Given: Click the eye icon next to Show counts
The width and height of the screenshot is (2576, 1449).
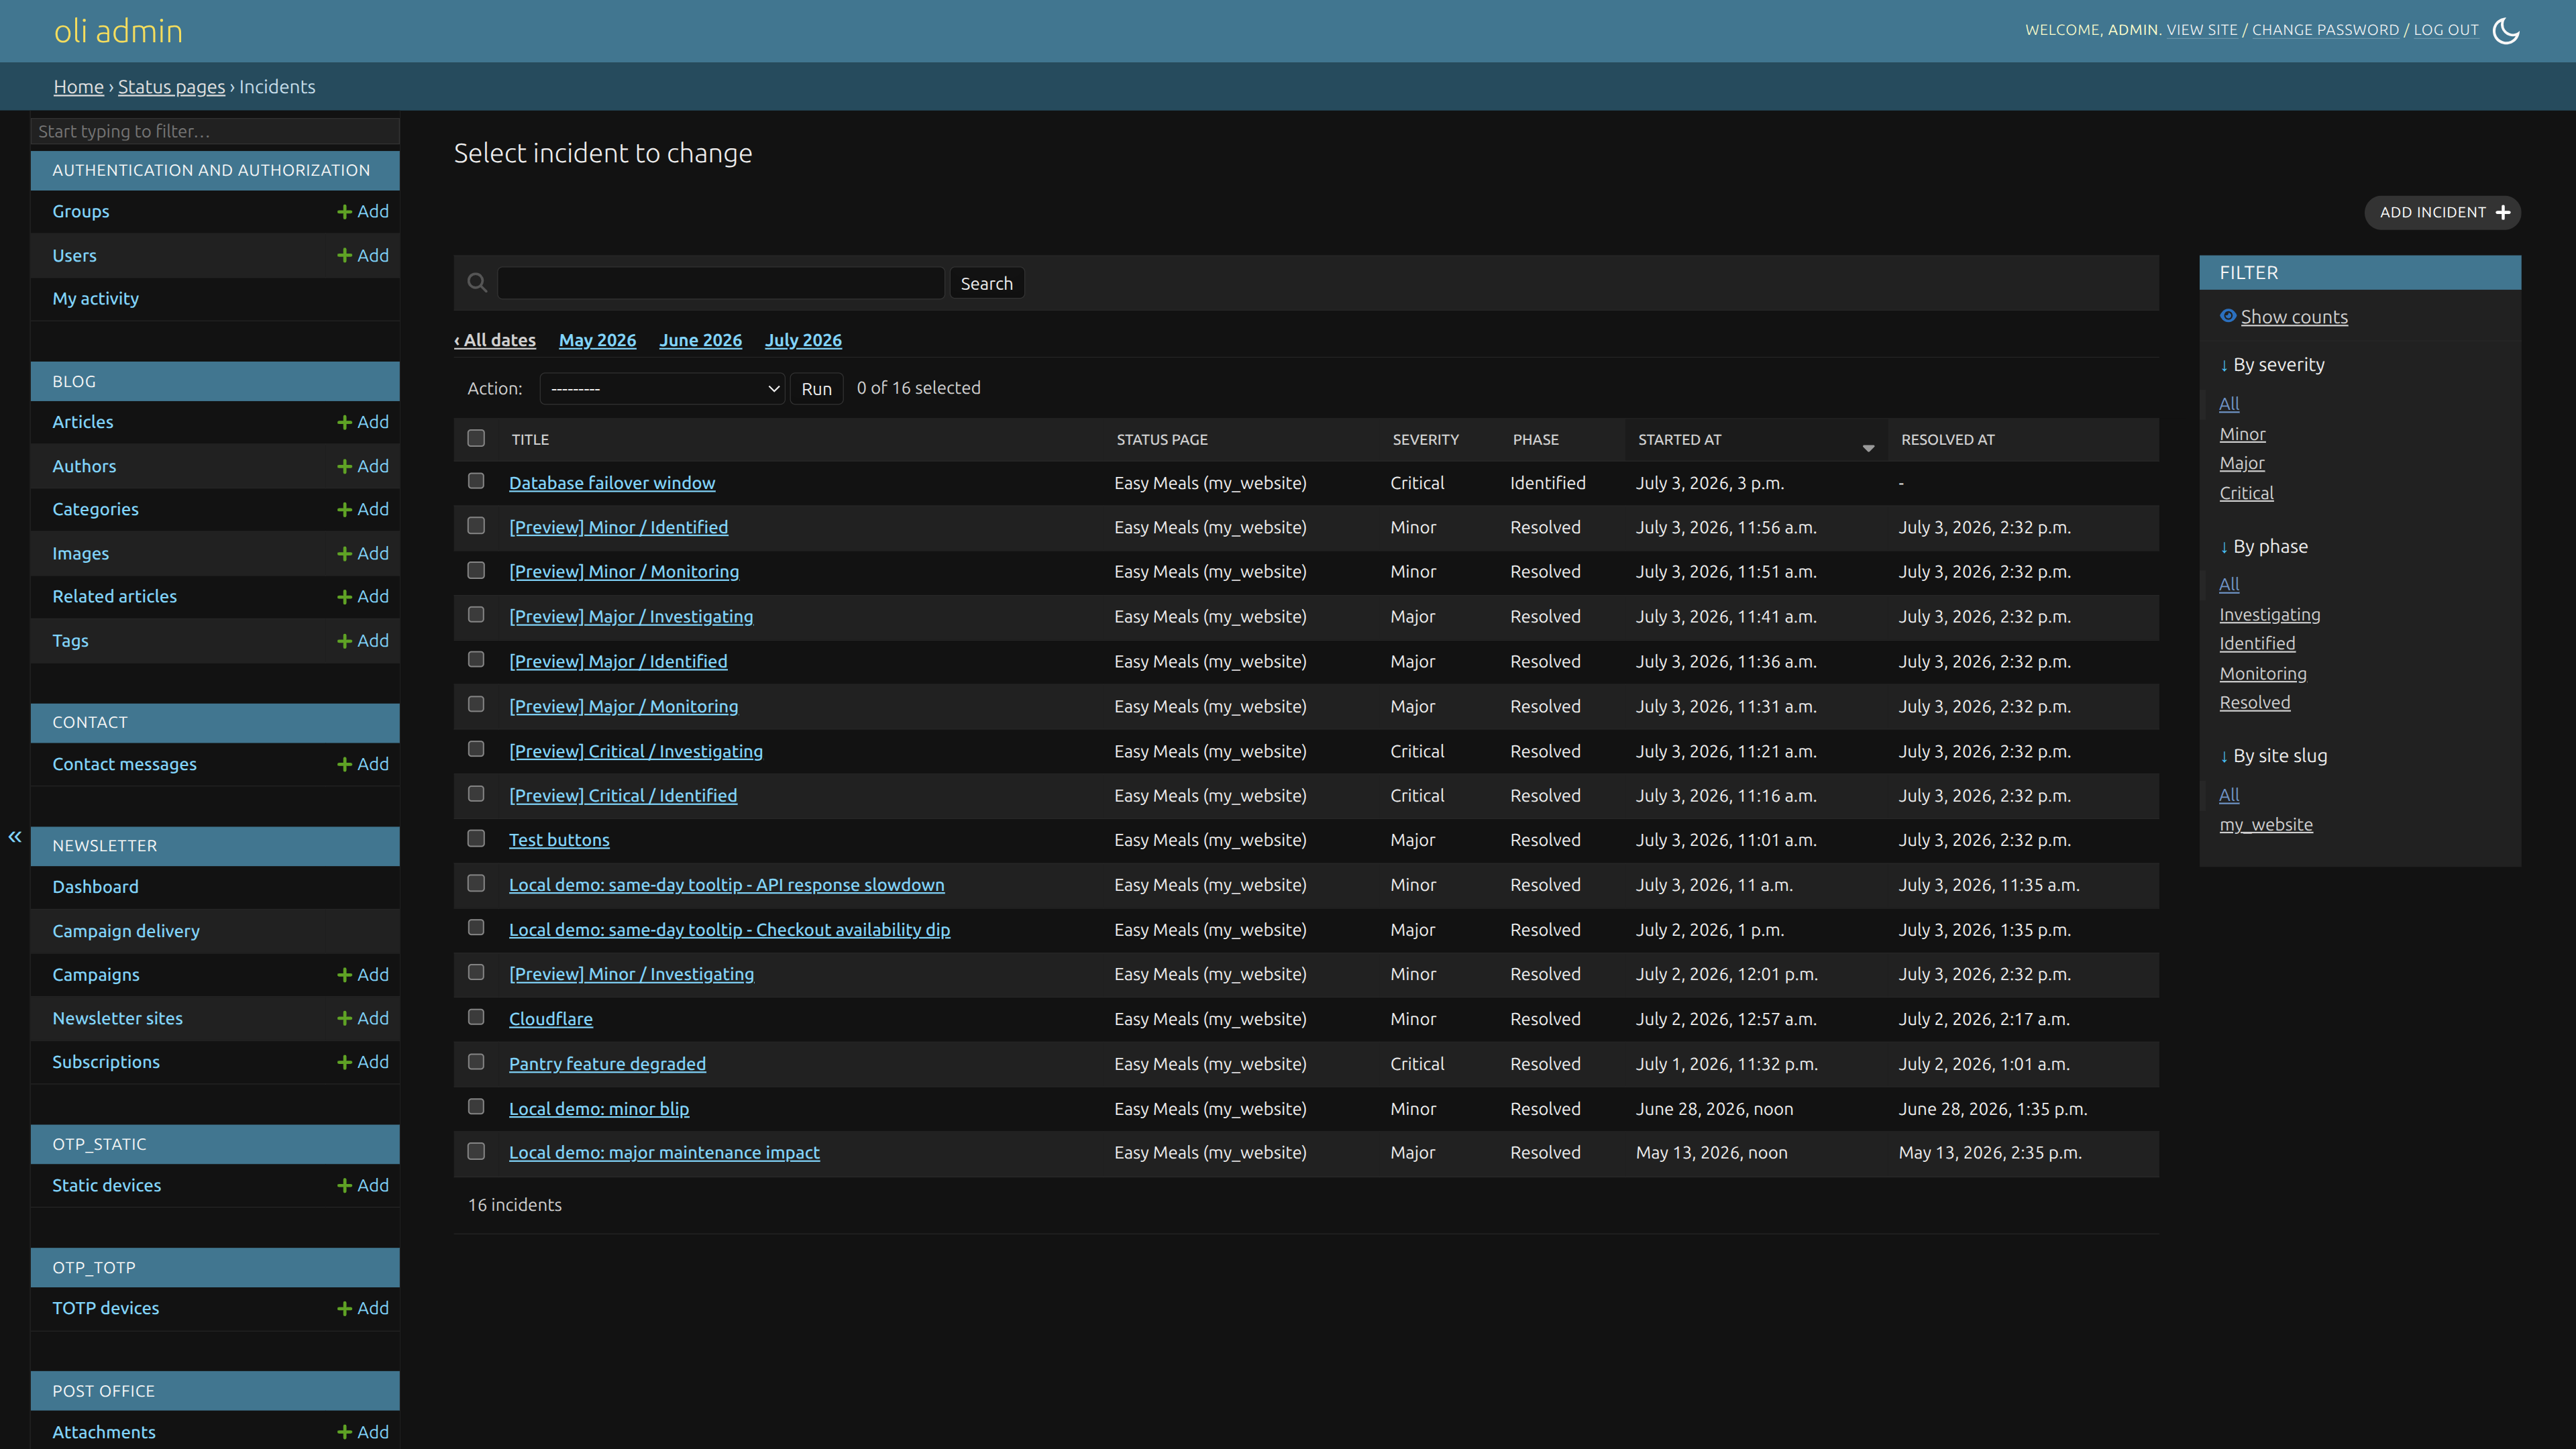Looking at the screenshot, I should click(2228, 316).
